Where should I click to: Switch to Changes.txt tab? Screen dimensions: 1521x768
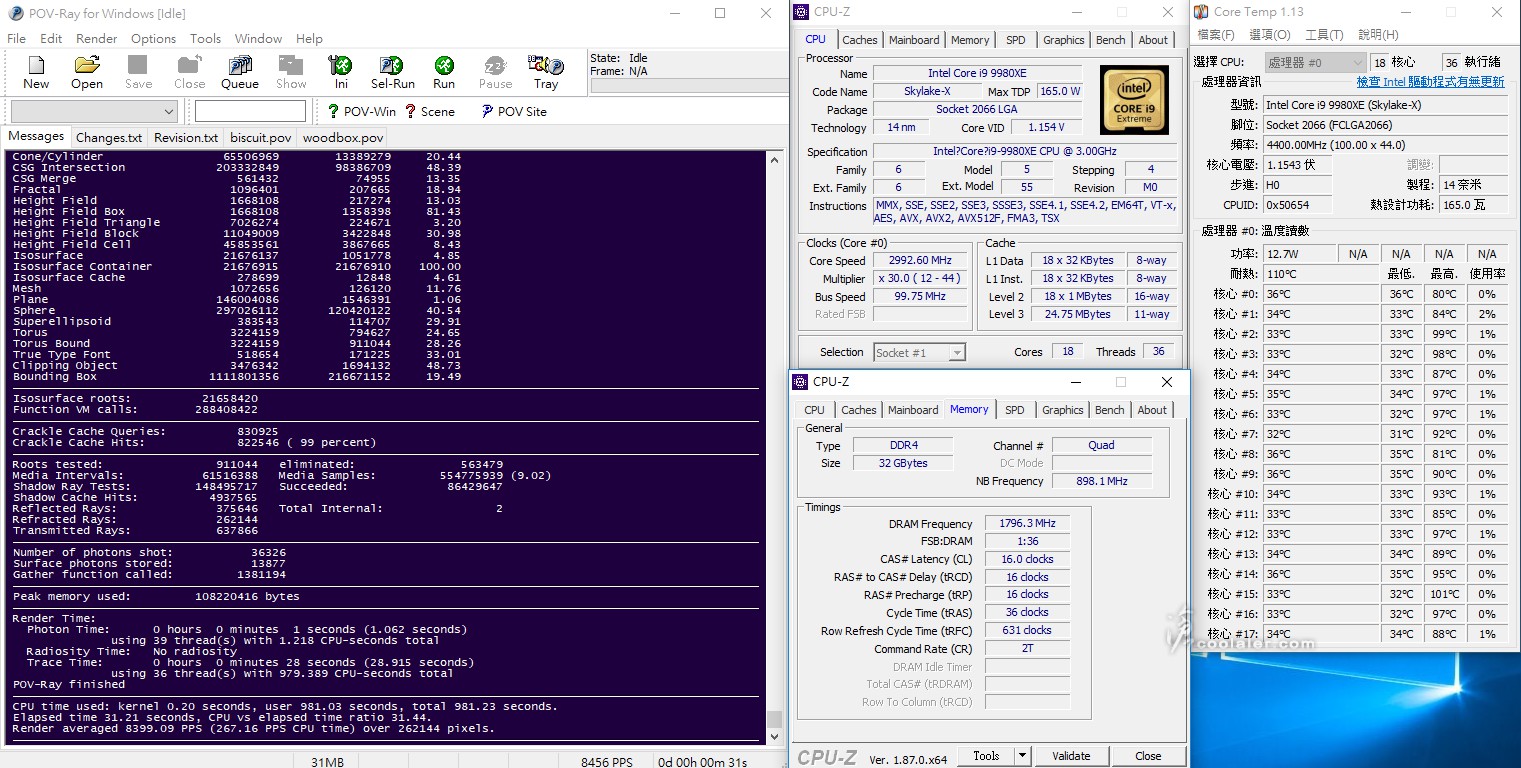coord(109,137)
